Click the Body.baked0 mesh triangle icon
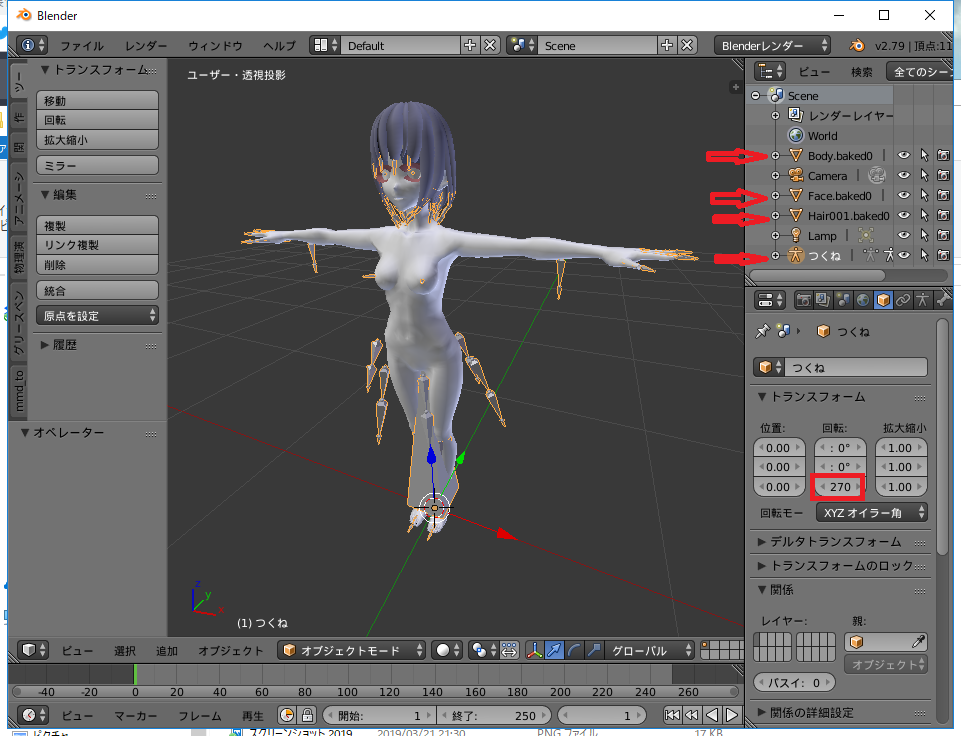Image resolution: width=961 pixels, height=736 pixels. click(x=796, y=156)
